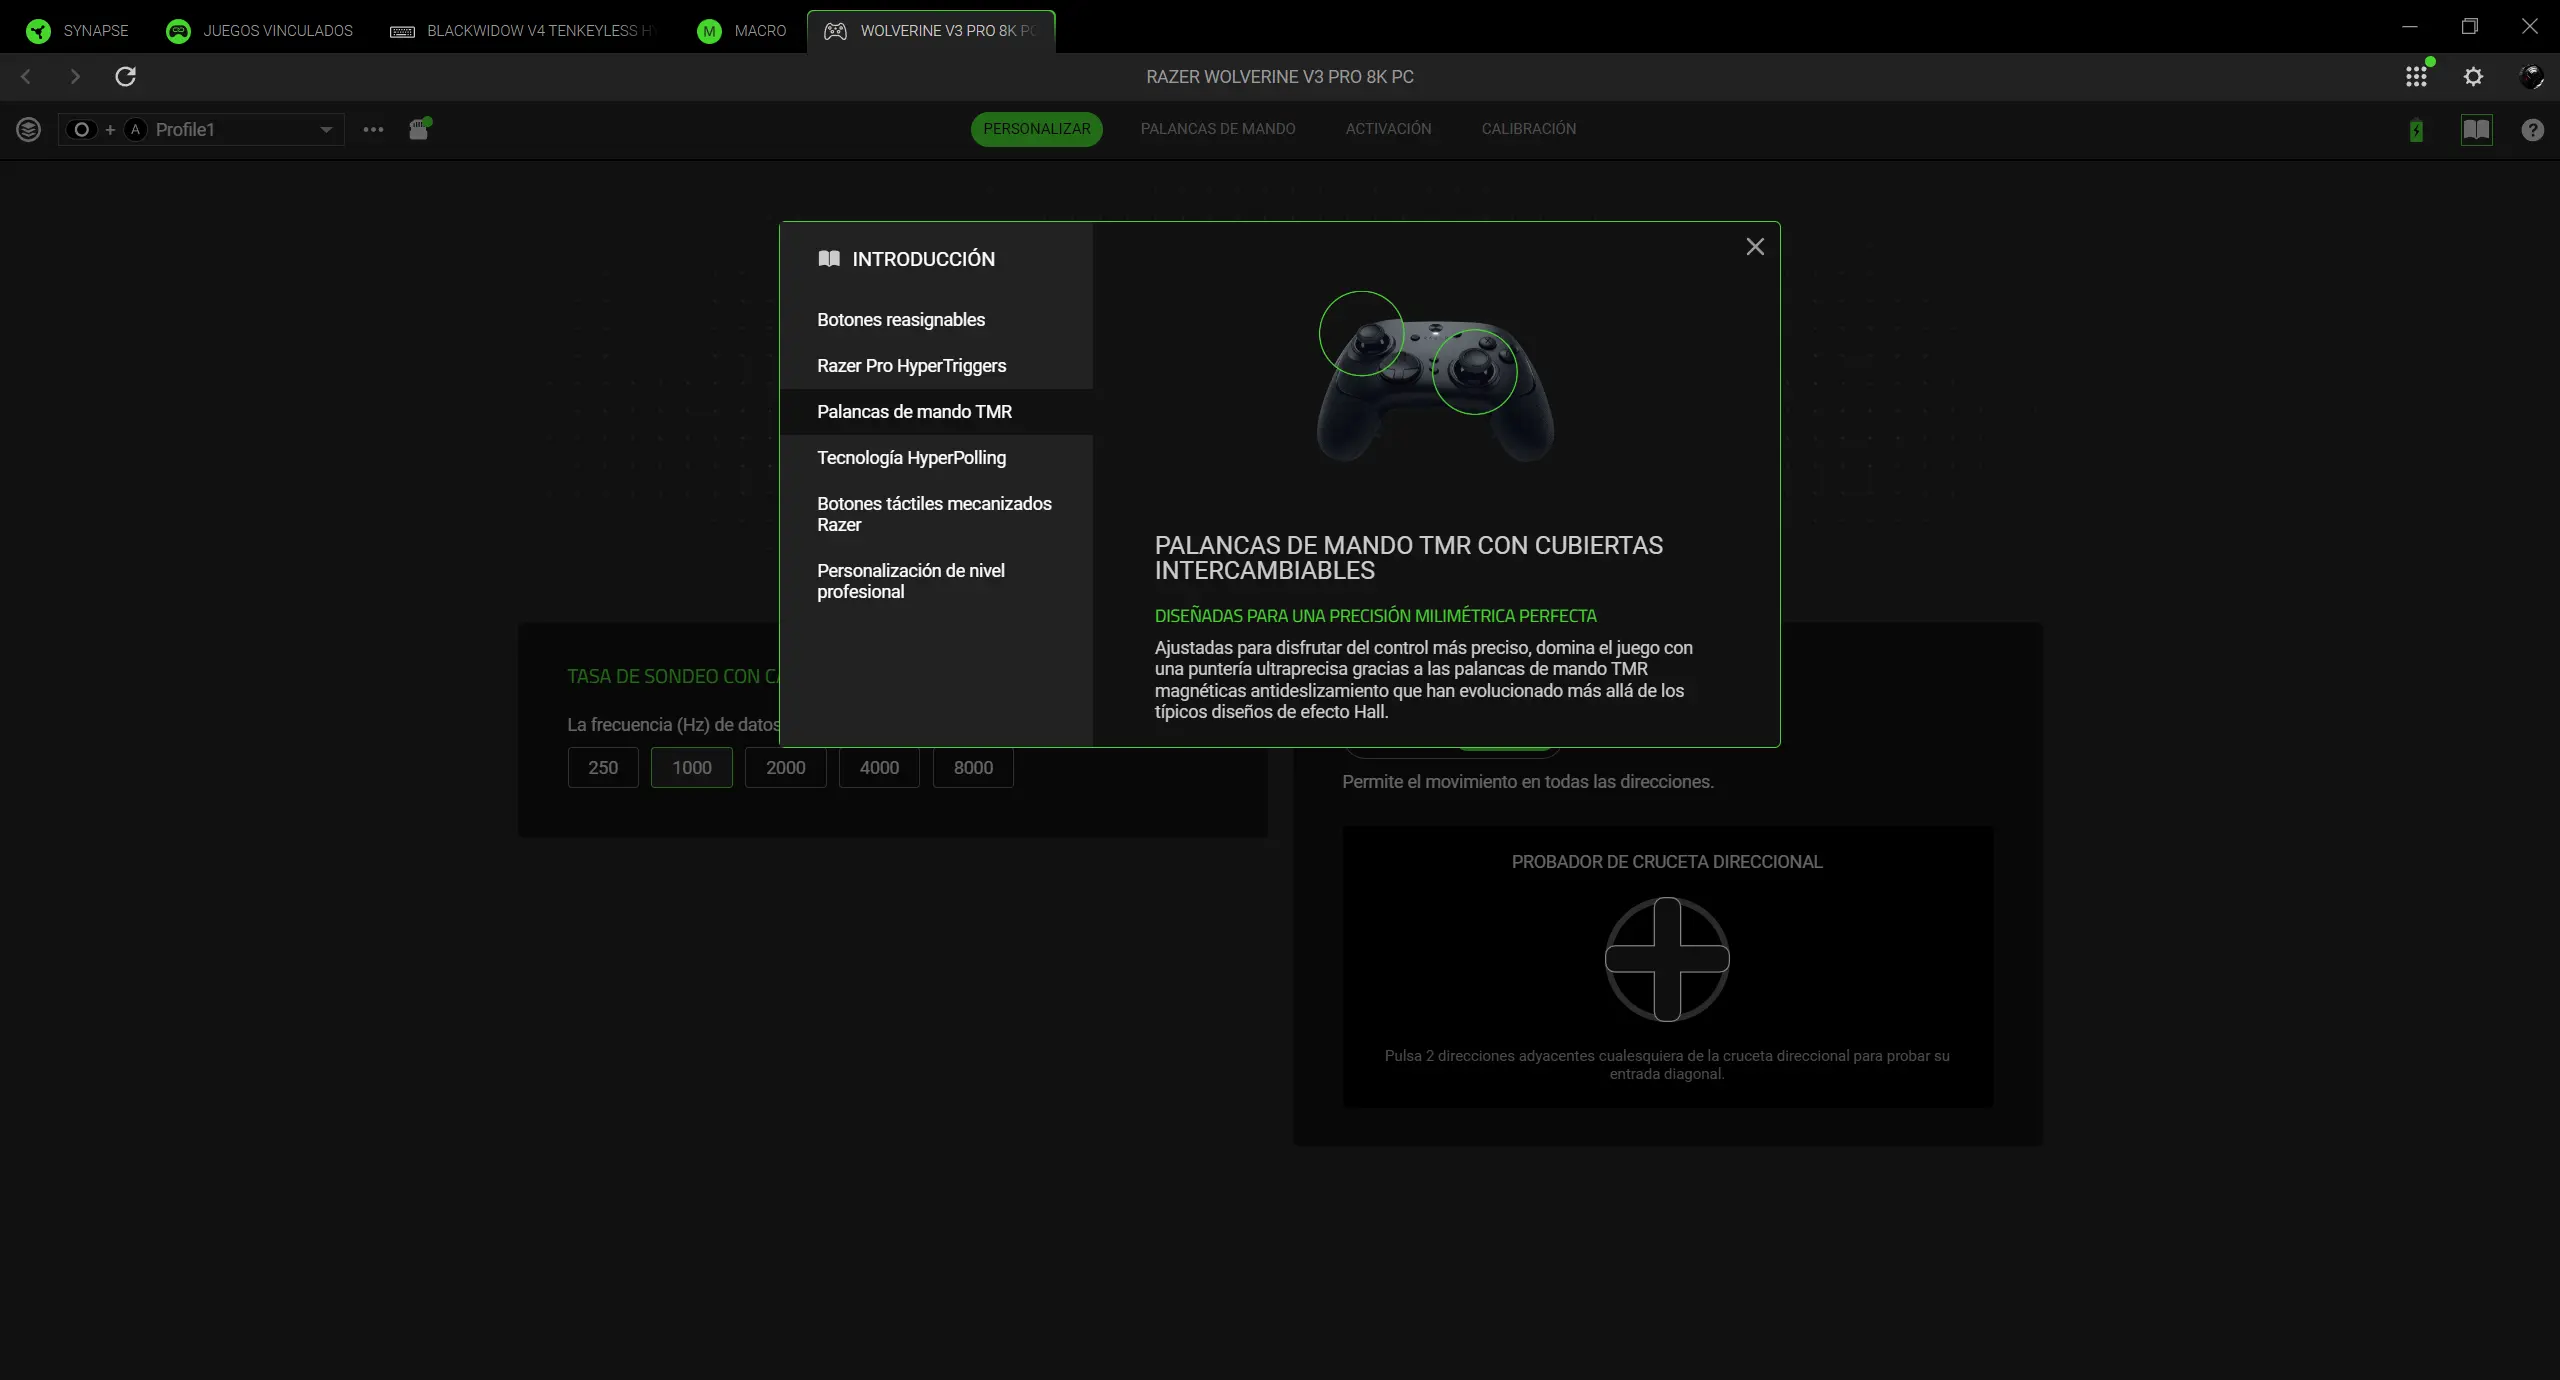Open the device guide book icon

[2478, 130]
